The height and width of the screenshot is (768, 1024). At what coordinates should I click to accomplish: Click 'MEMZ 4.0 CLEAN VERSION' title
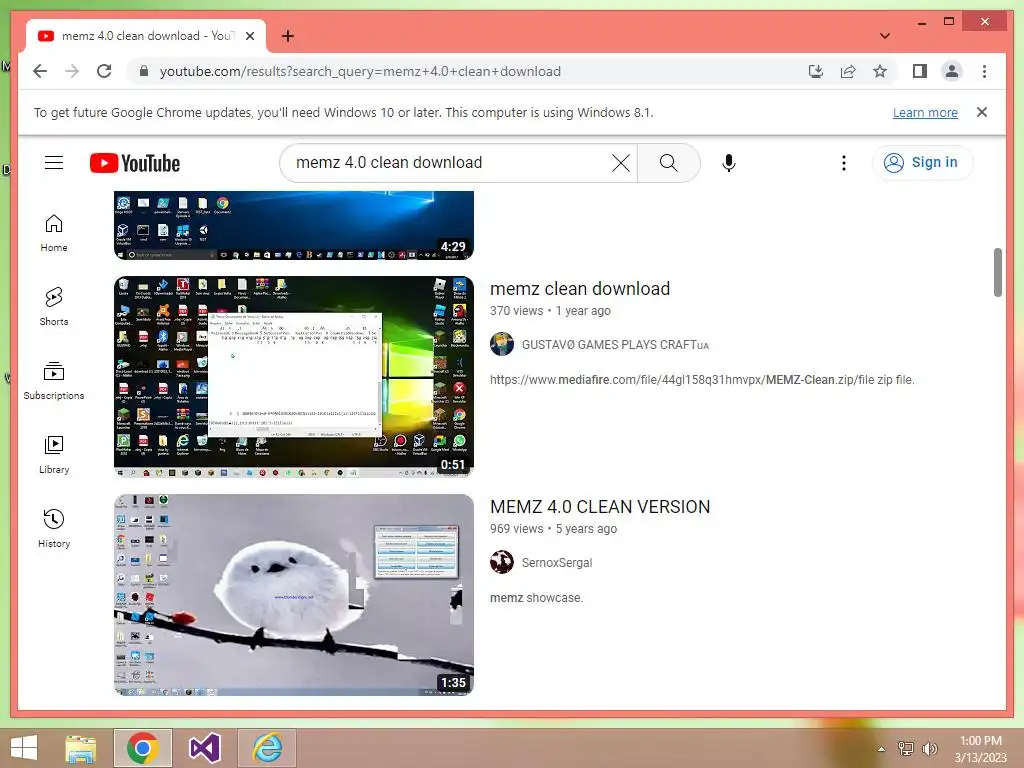coord(600,507)
